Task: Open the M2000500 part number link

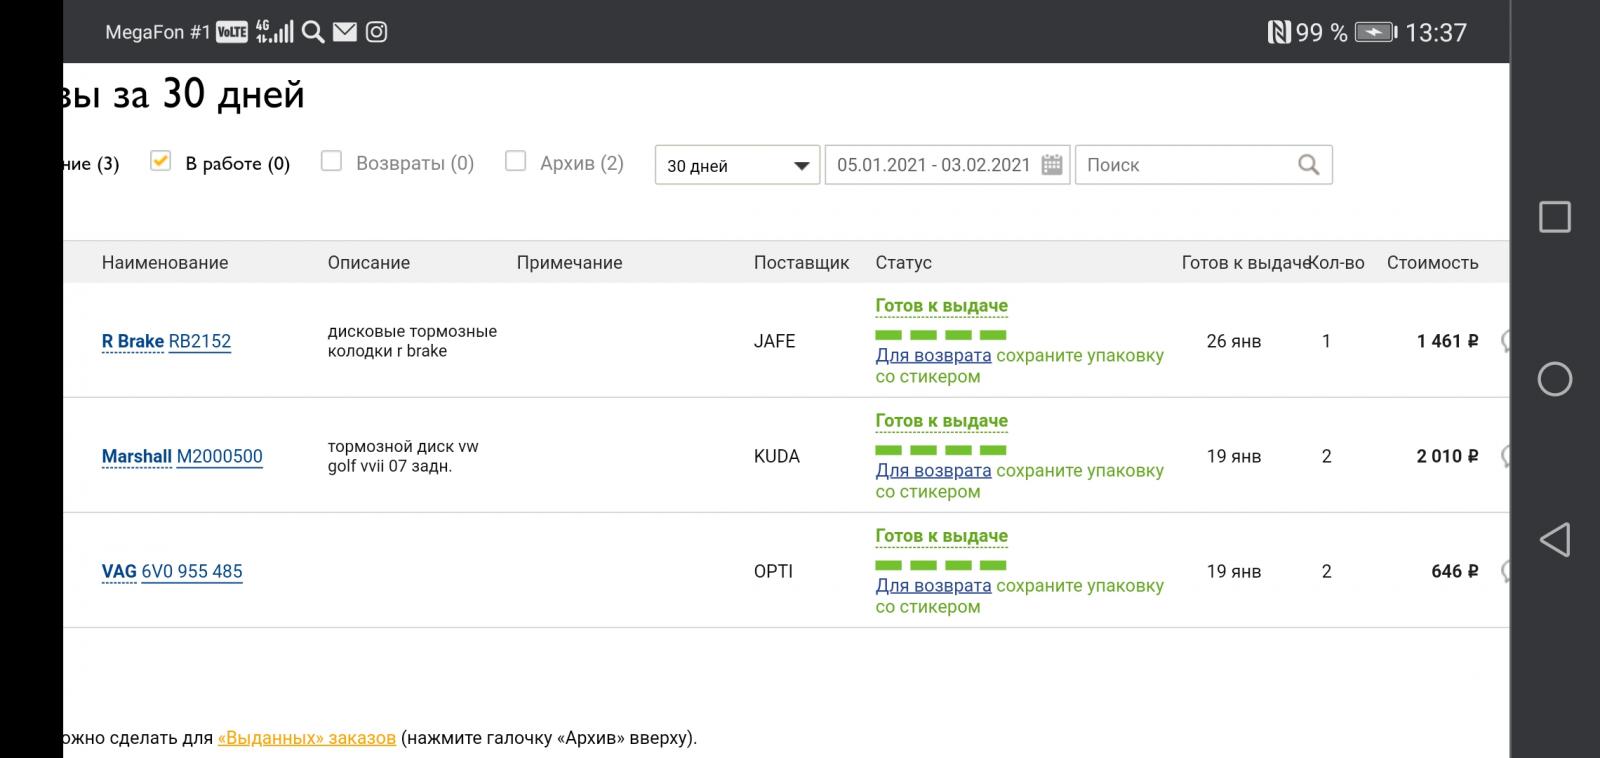Action: 219,457
